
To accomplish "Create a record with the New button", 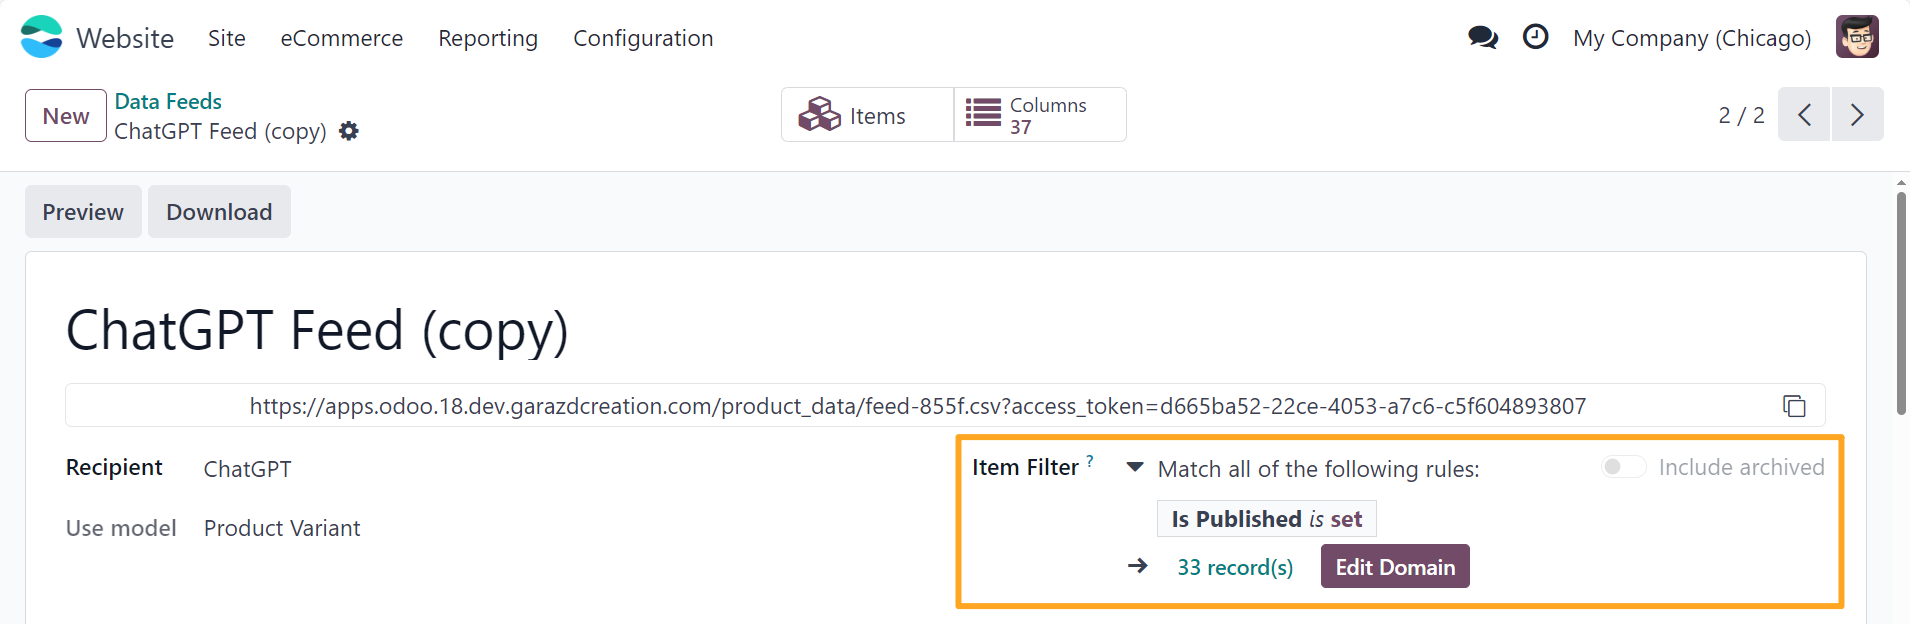I will coord(65,115).
